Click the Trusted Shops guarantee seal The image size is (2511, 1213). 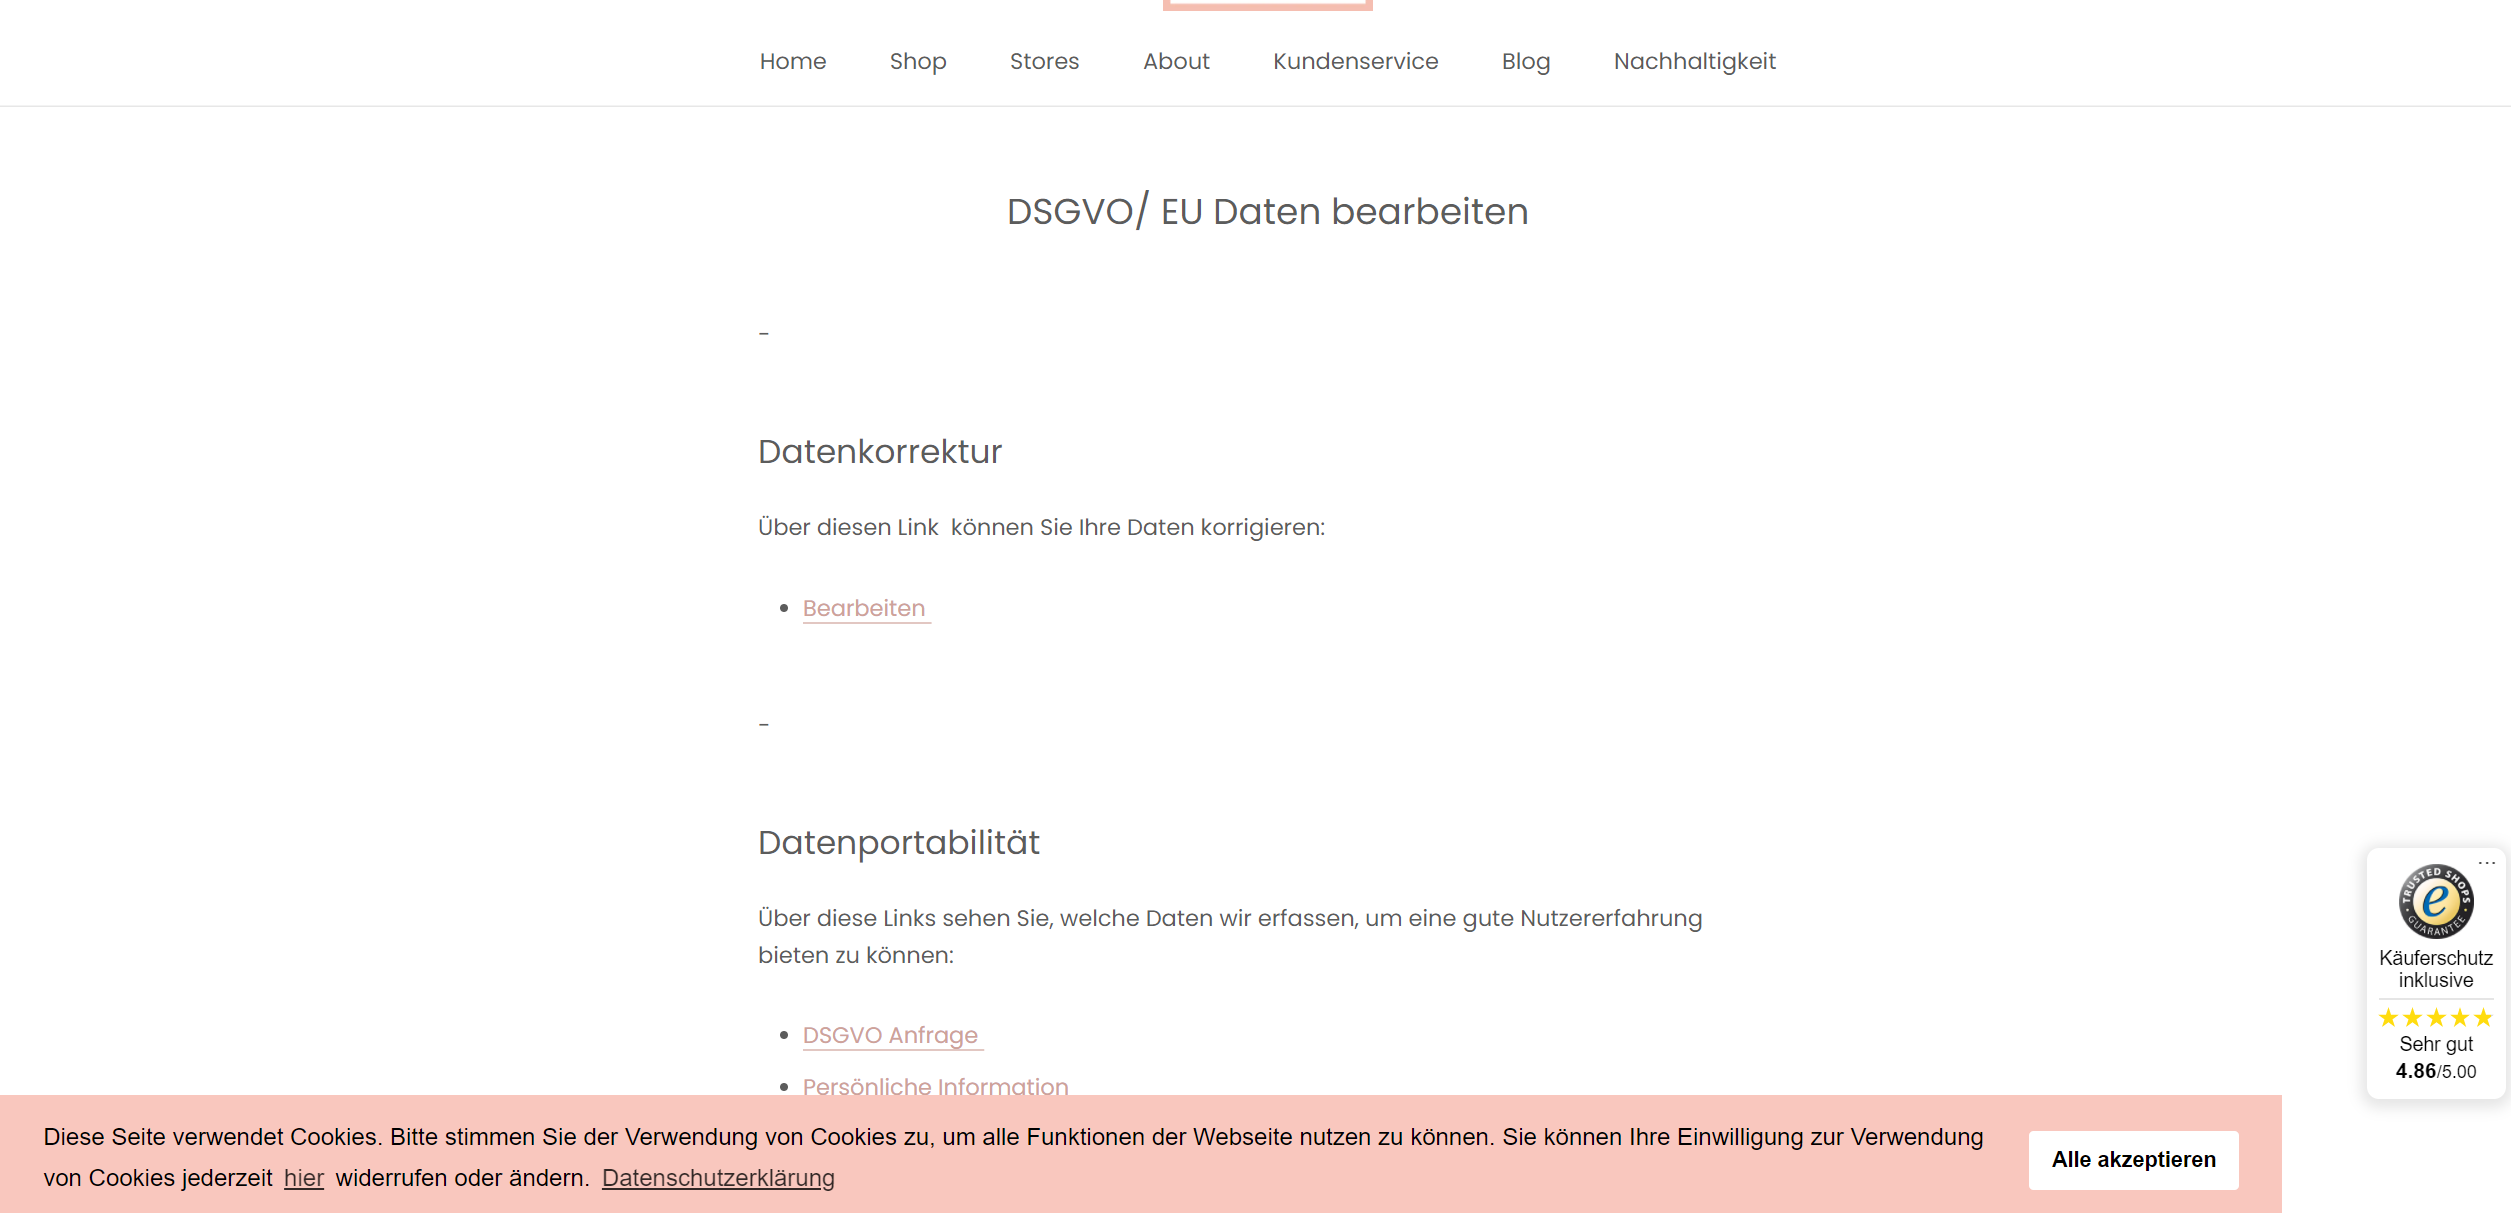pyautogui.click(x=2435, y=901)
